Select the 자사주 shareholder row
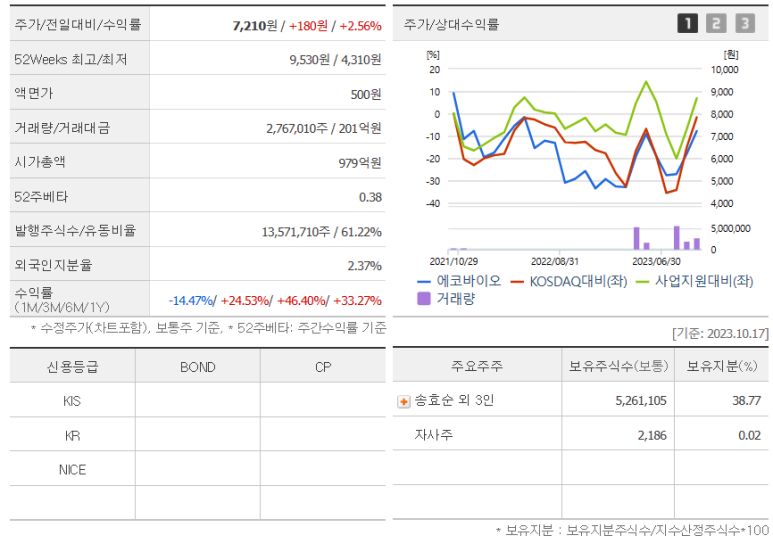 point(580,435)
